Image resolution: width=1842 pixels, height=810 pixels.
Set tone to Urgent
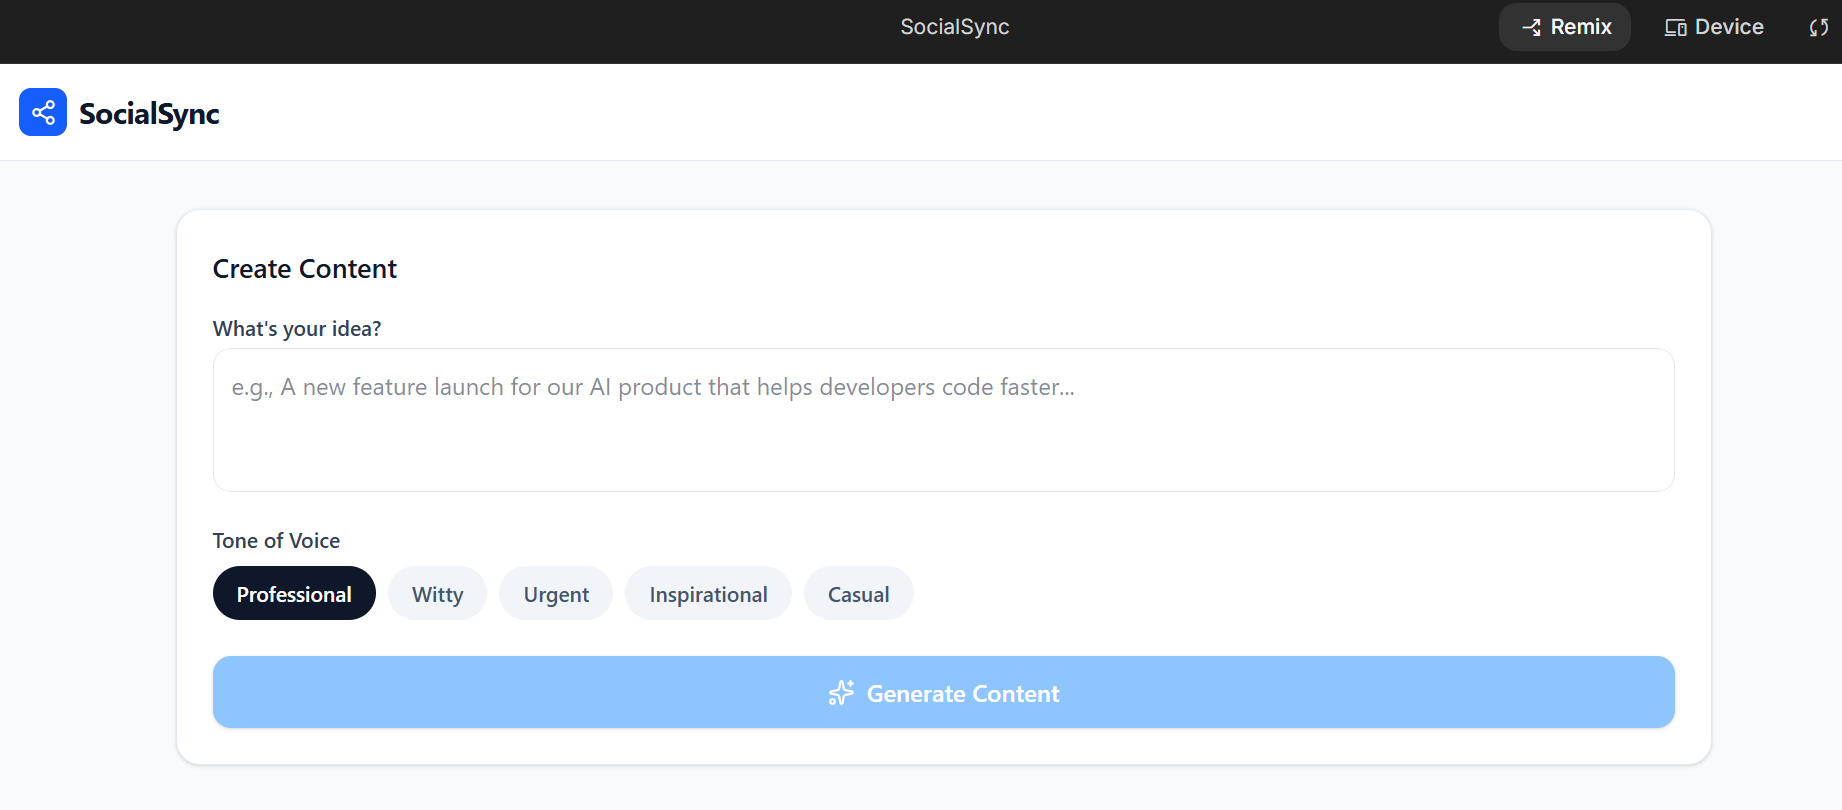[x=556, y=594]
